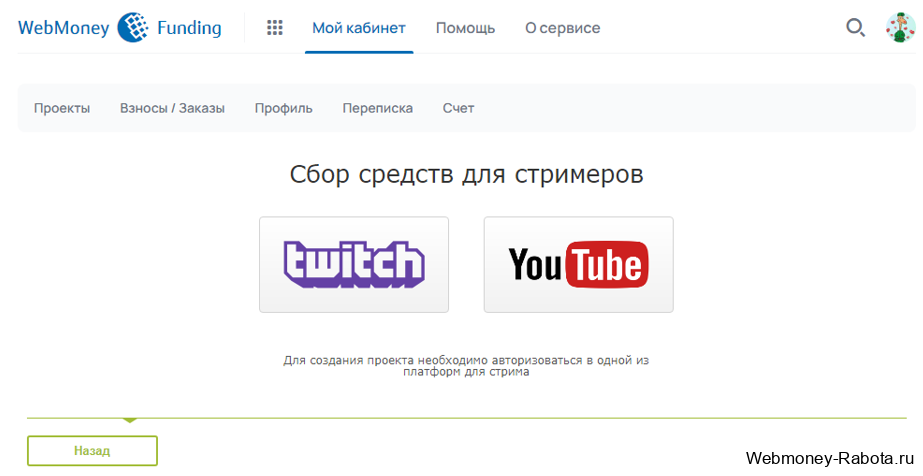
Task: Open the services grid menu icon
Action: point(274,28)
